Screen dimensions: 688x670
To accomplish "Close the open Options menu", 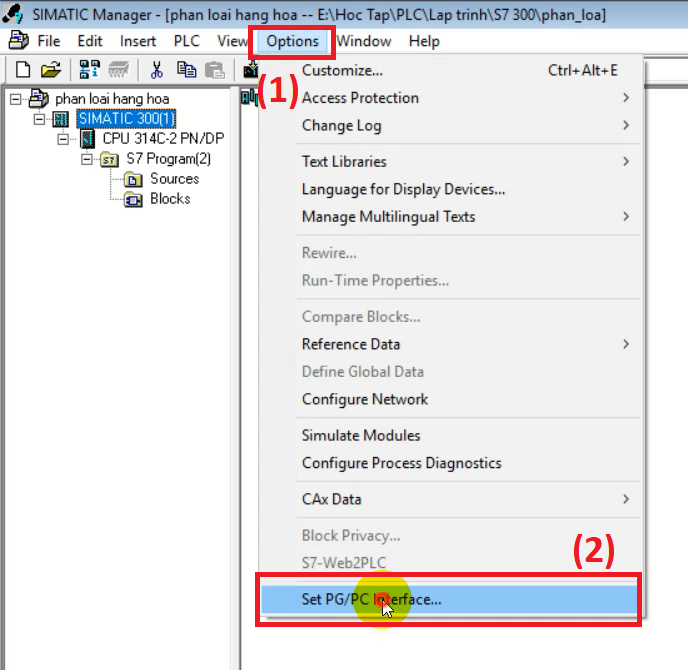I will (x=292, y=41).
